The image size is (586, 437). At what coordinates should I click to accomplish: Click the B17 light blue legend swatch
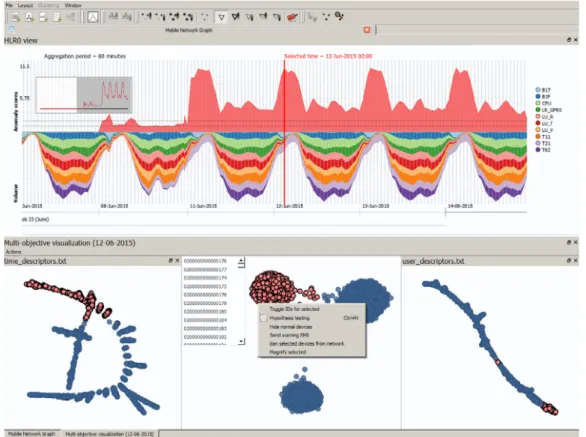click(538, 90)
